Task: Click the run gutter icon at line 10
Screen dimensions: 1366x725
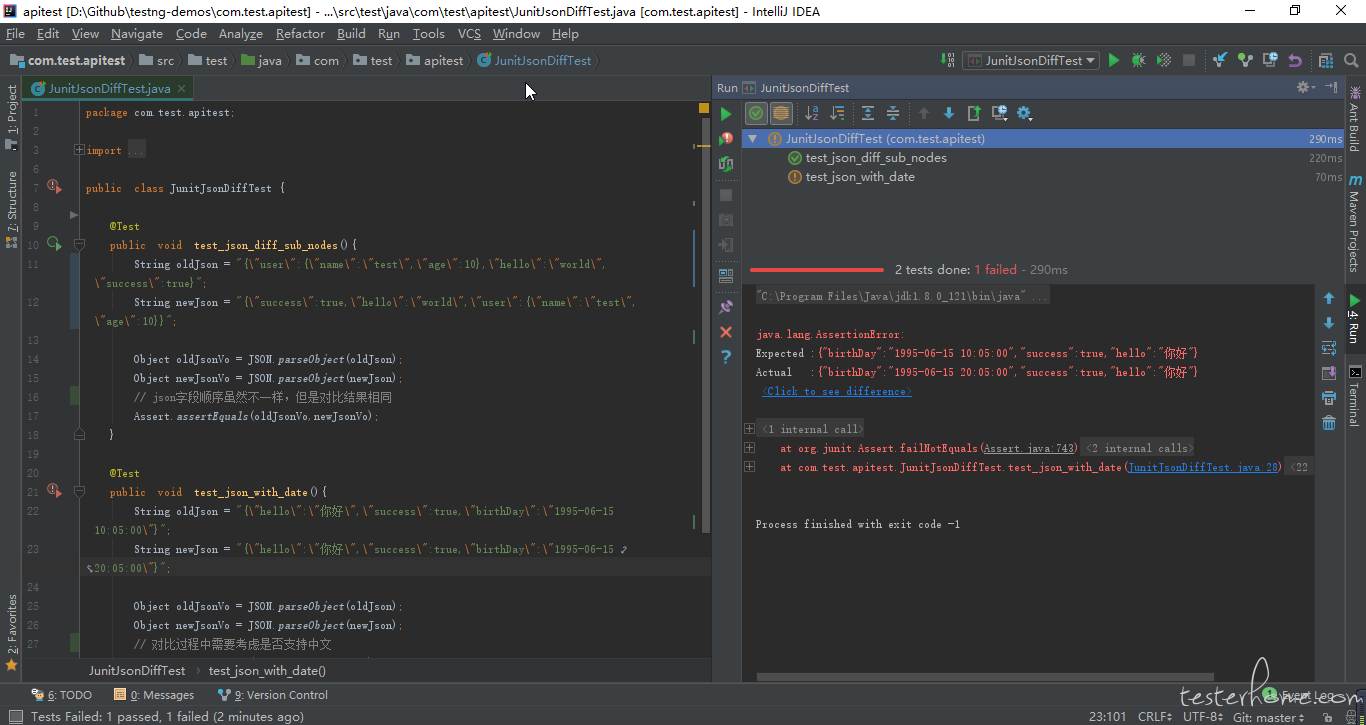Action: 54,244
